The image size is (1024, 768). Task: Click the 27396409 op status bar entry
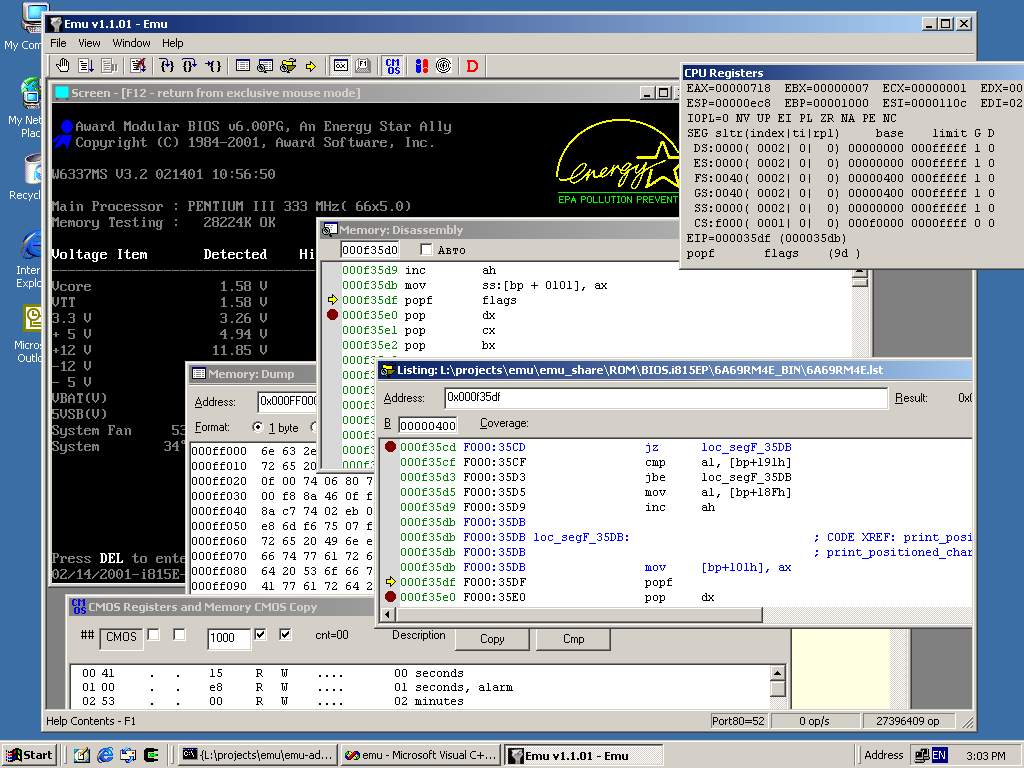[x=908, y=721]
